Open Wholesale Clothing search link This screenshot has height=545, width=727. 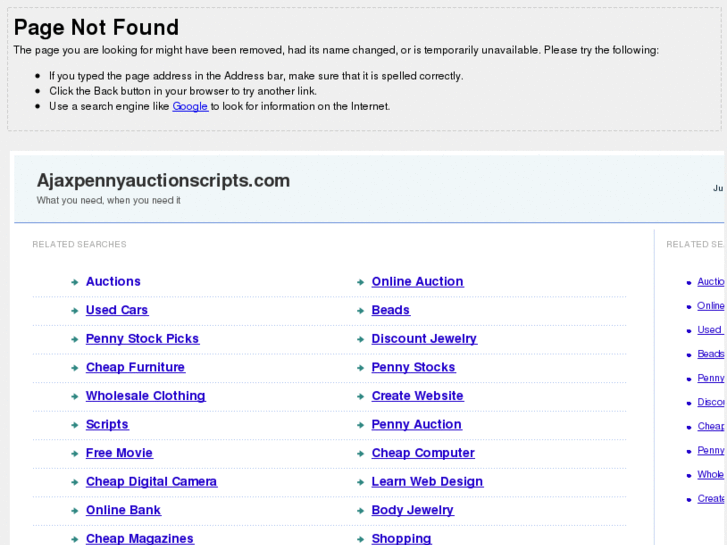[x=145, y=396]
